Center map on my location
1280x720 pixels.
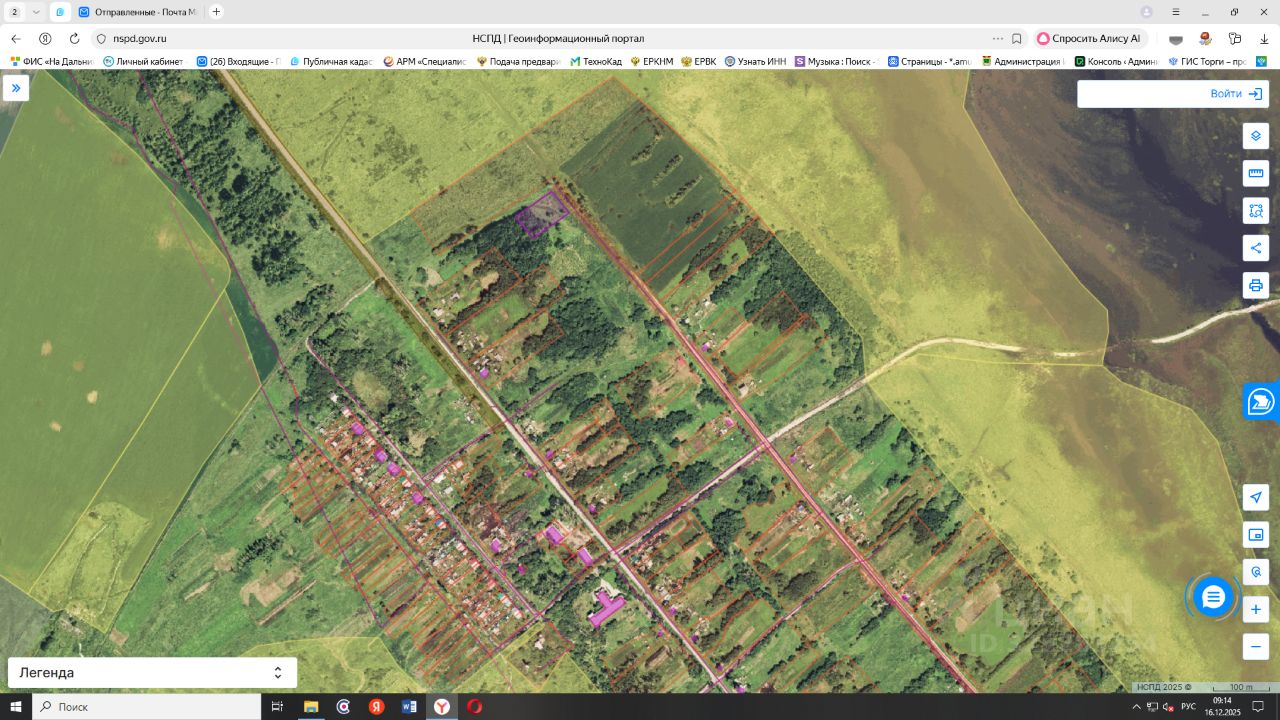1255,498
